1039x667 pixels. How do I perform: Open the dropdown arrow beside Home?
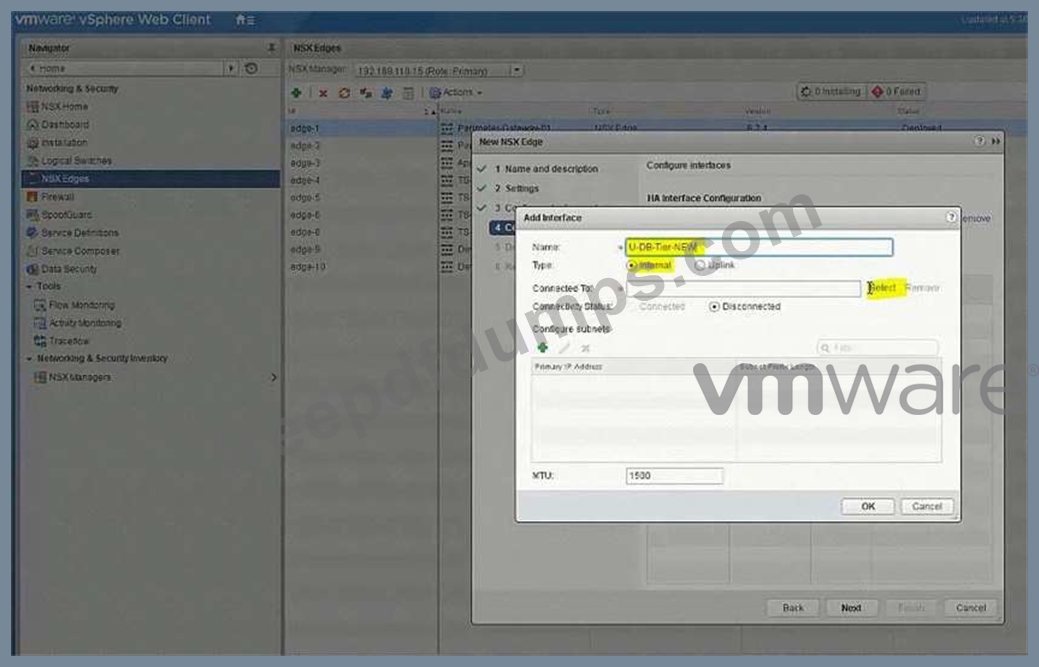(x=231, y=68)
